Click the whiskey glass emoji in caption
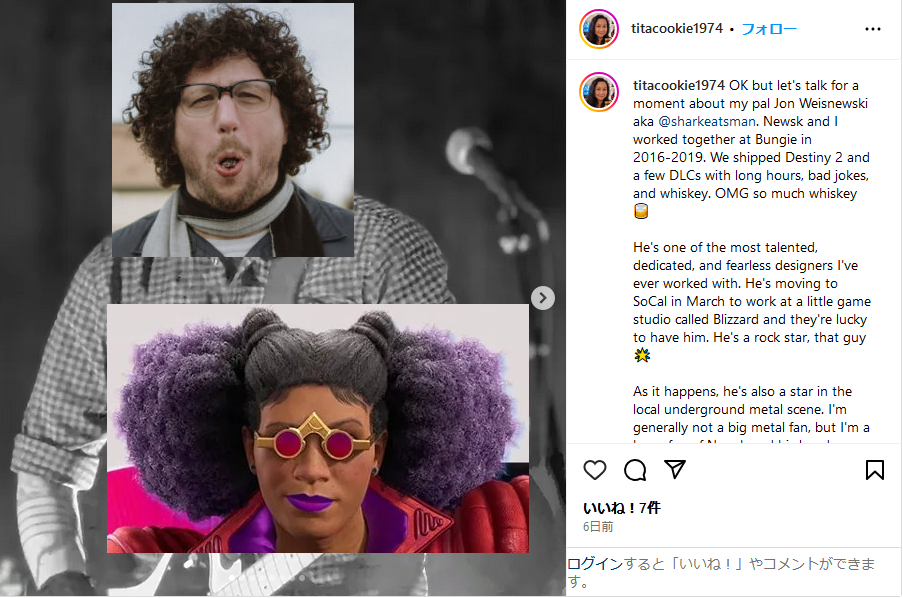Screen dimensions: 903x598 point(641,211)
